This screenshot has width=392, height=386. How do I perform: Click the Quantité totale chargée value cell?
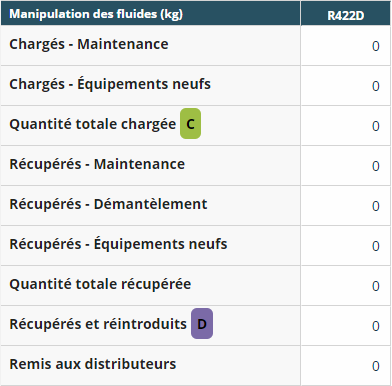346,126
